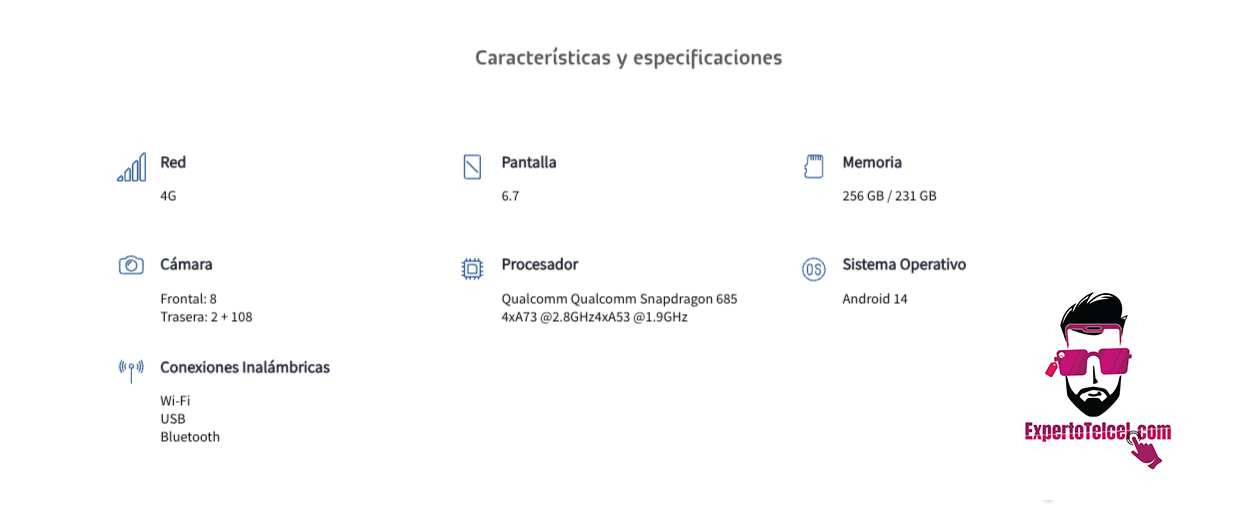Open the ExpertoTelcel.com logo link
Screen dimensions: 1248x505
[1097, 432]
